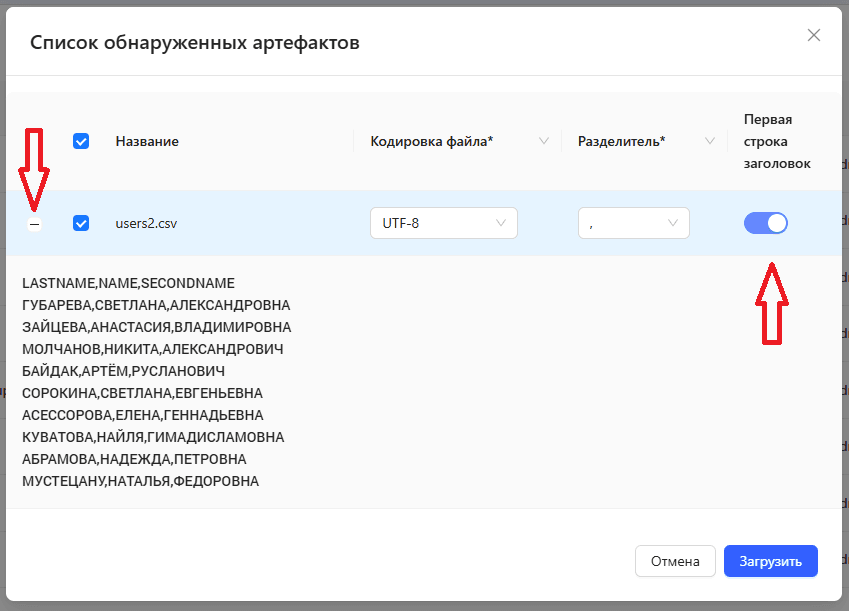This screenshot has height=611, width=849.
Task: Select the users2.csv file name
Action: (x=146, y=223)
